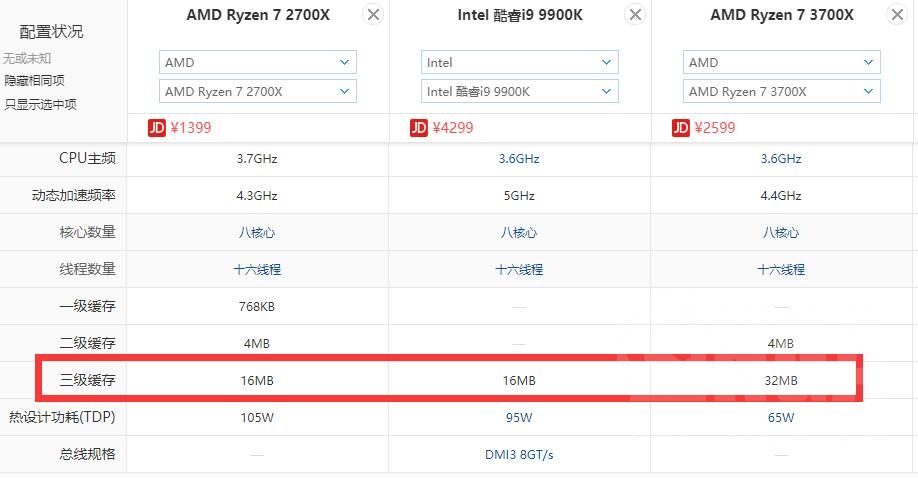Click JD icon beside ¥2599 price
The width and height of the screenshot is (918, 478).
point(680,128)
